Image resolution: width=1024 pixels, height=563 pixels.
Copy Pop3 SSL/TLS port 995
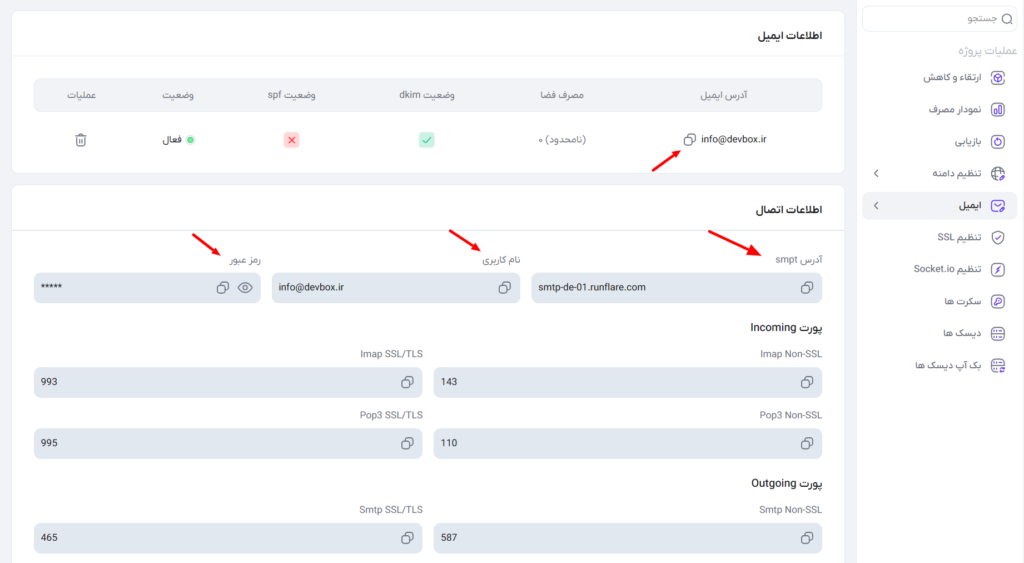(x=408, y=443)
